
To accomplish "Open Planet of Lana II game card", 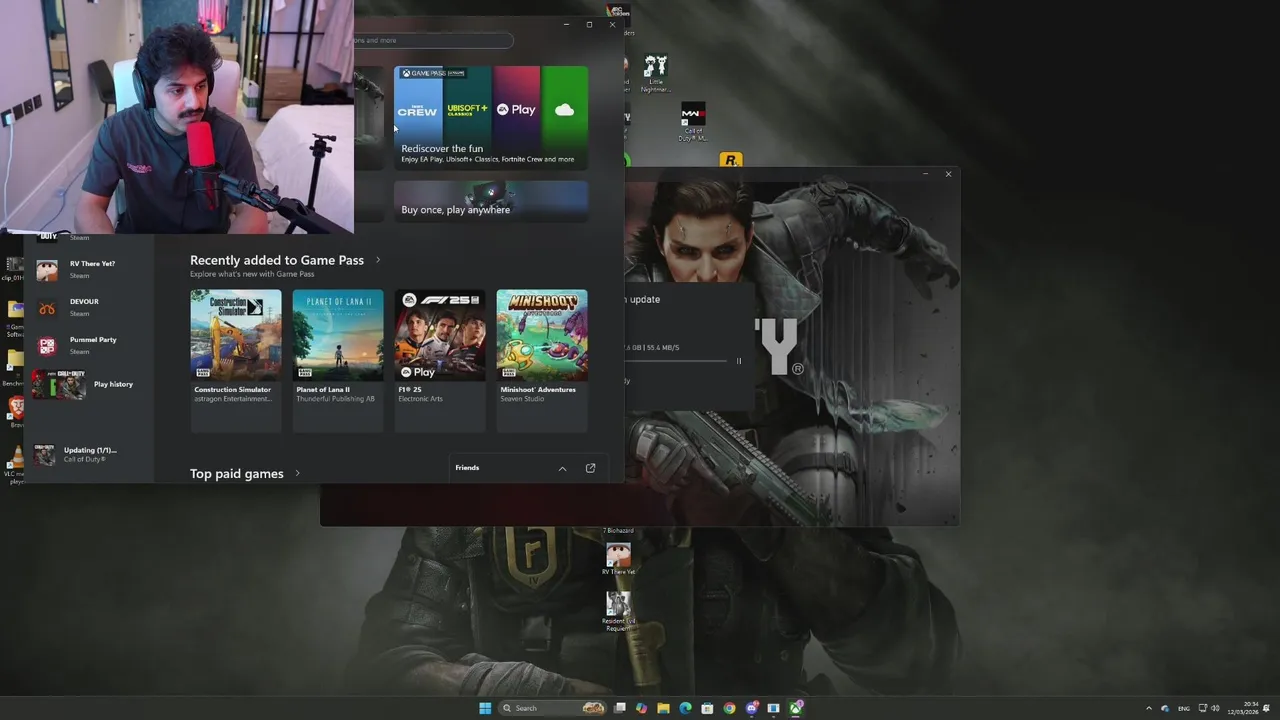I will click(x=338, y=360).
